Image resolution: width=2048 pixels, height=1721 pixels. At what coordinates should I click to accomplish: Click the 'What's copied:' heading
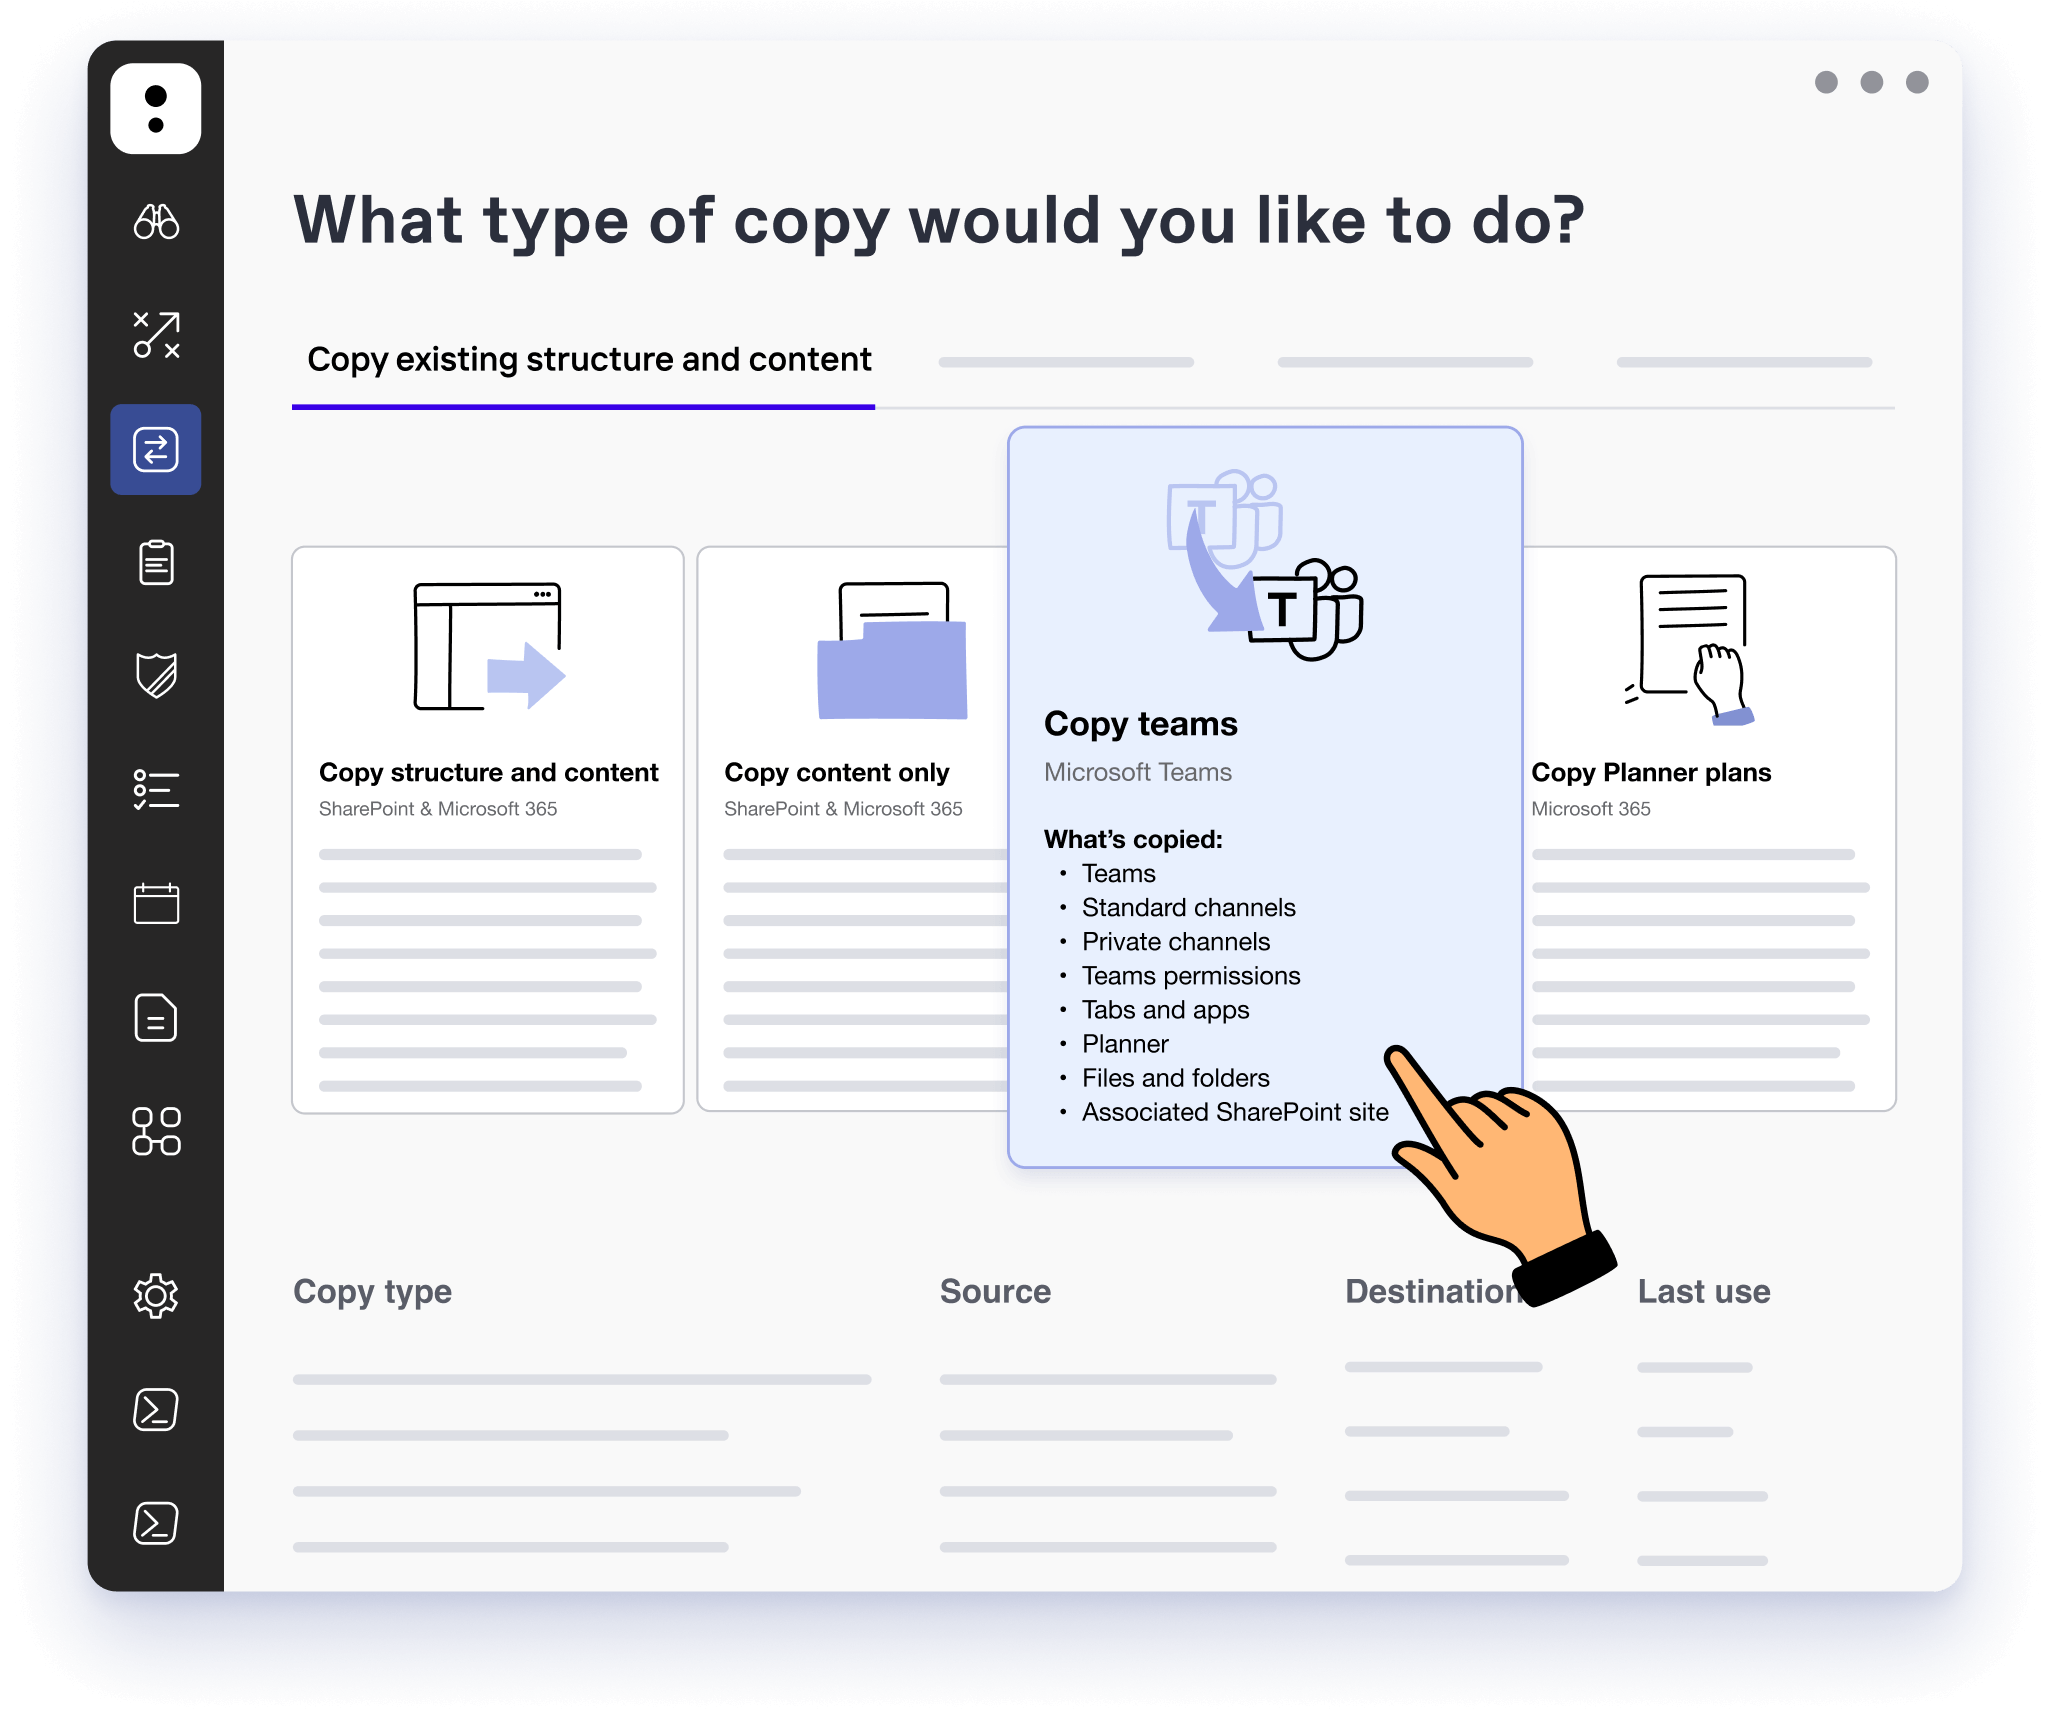tap(1133, 839)
